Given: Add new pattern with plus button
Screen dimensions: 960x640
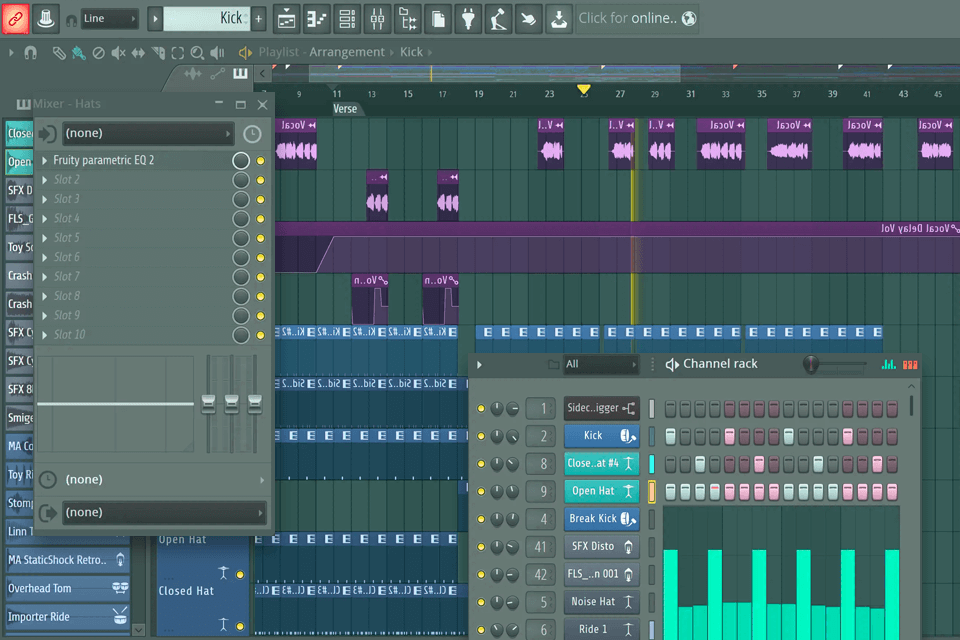Looking at the screenshot, I should (258, 19).
